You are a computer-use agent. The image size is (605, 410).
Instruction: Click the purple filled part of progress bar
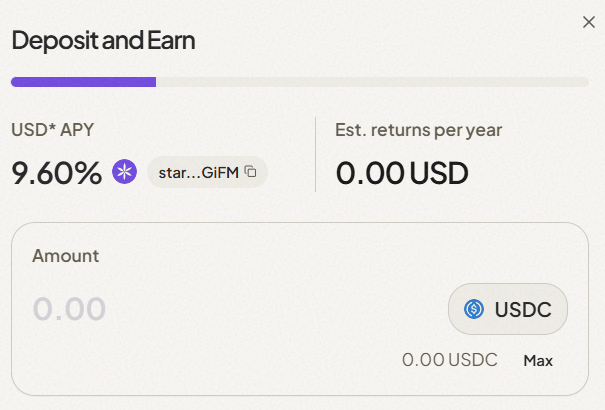click(x=83, y=82)
